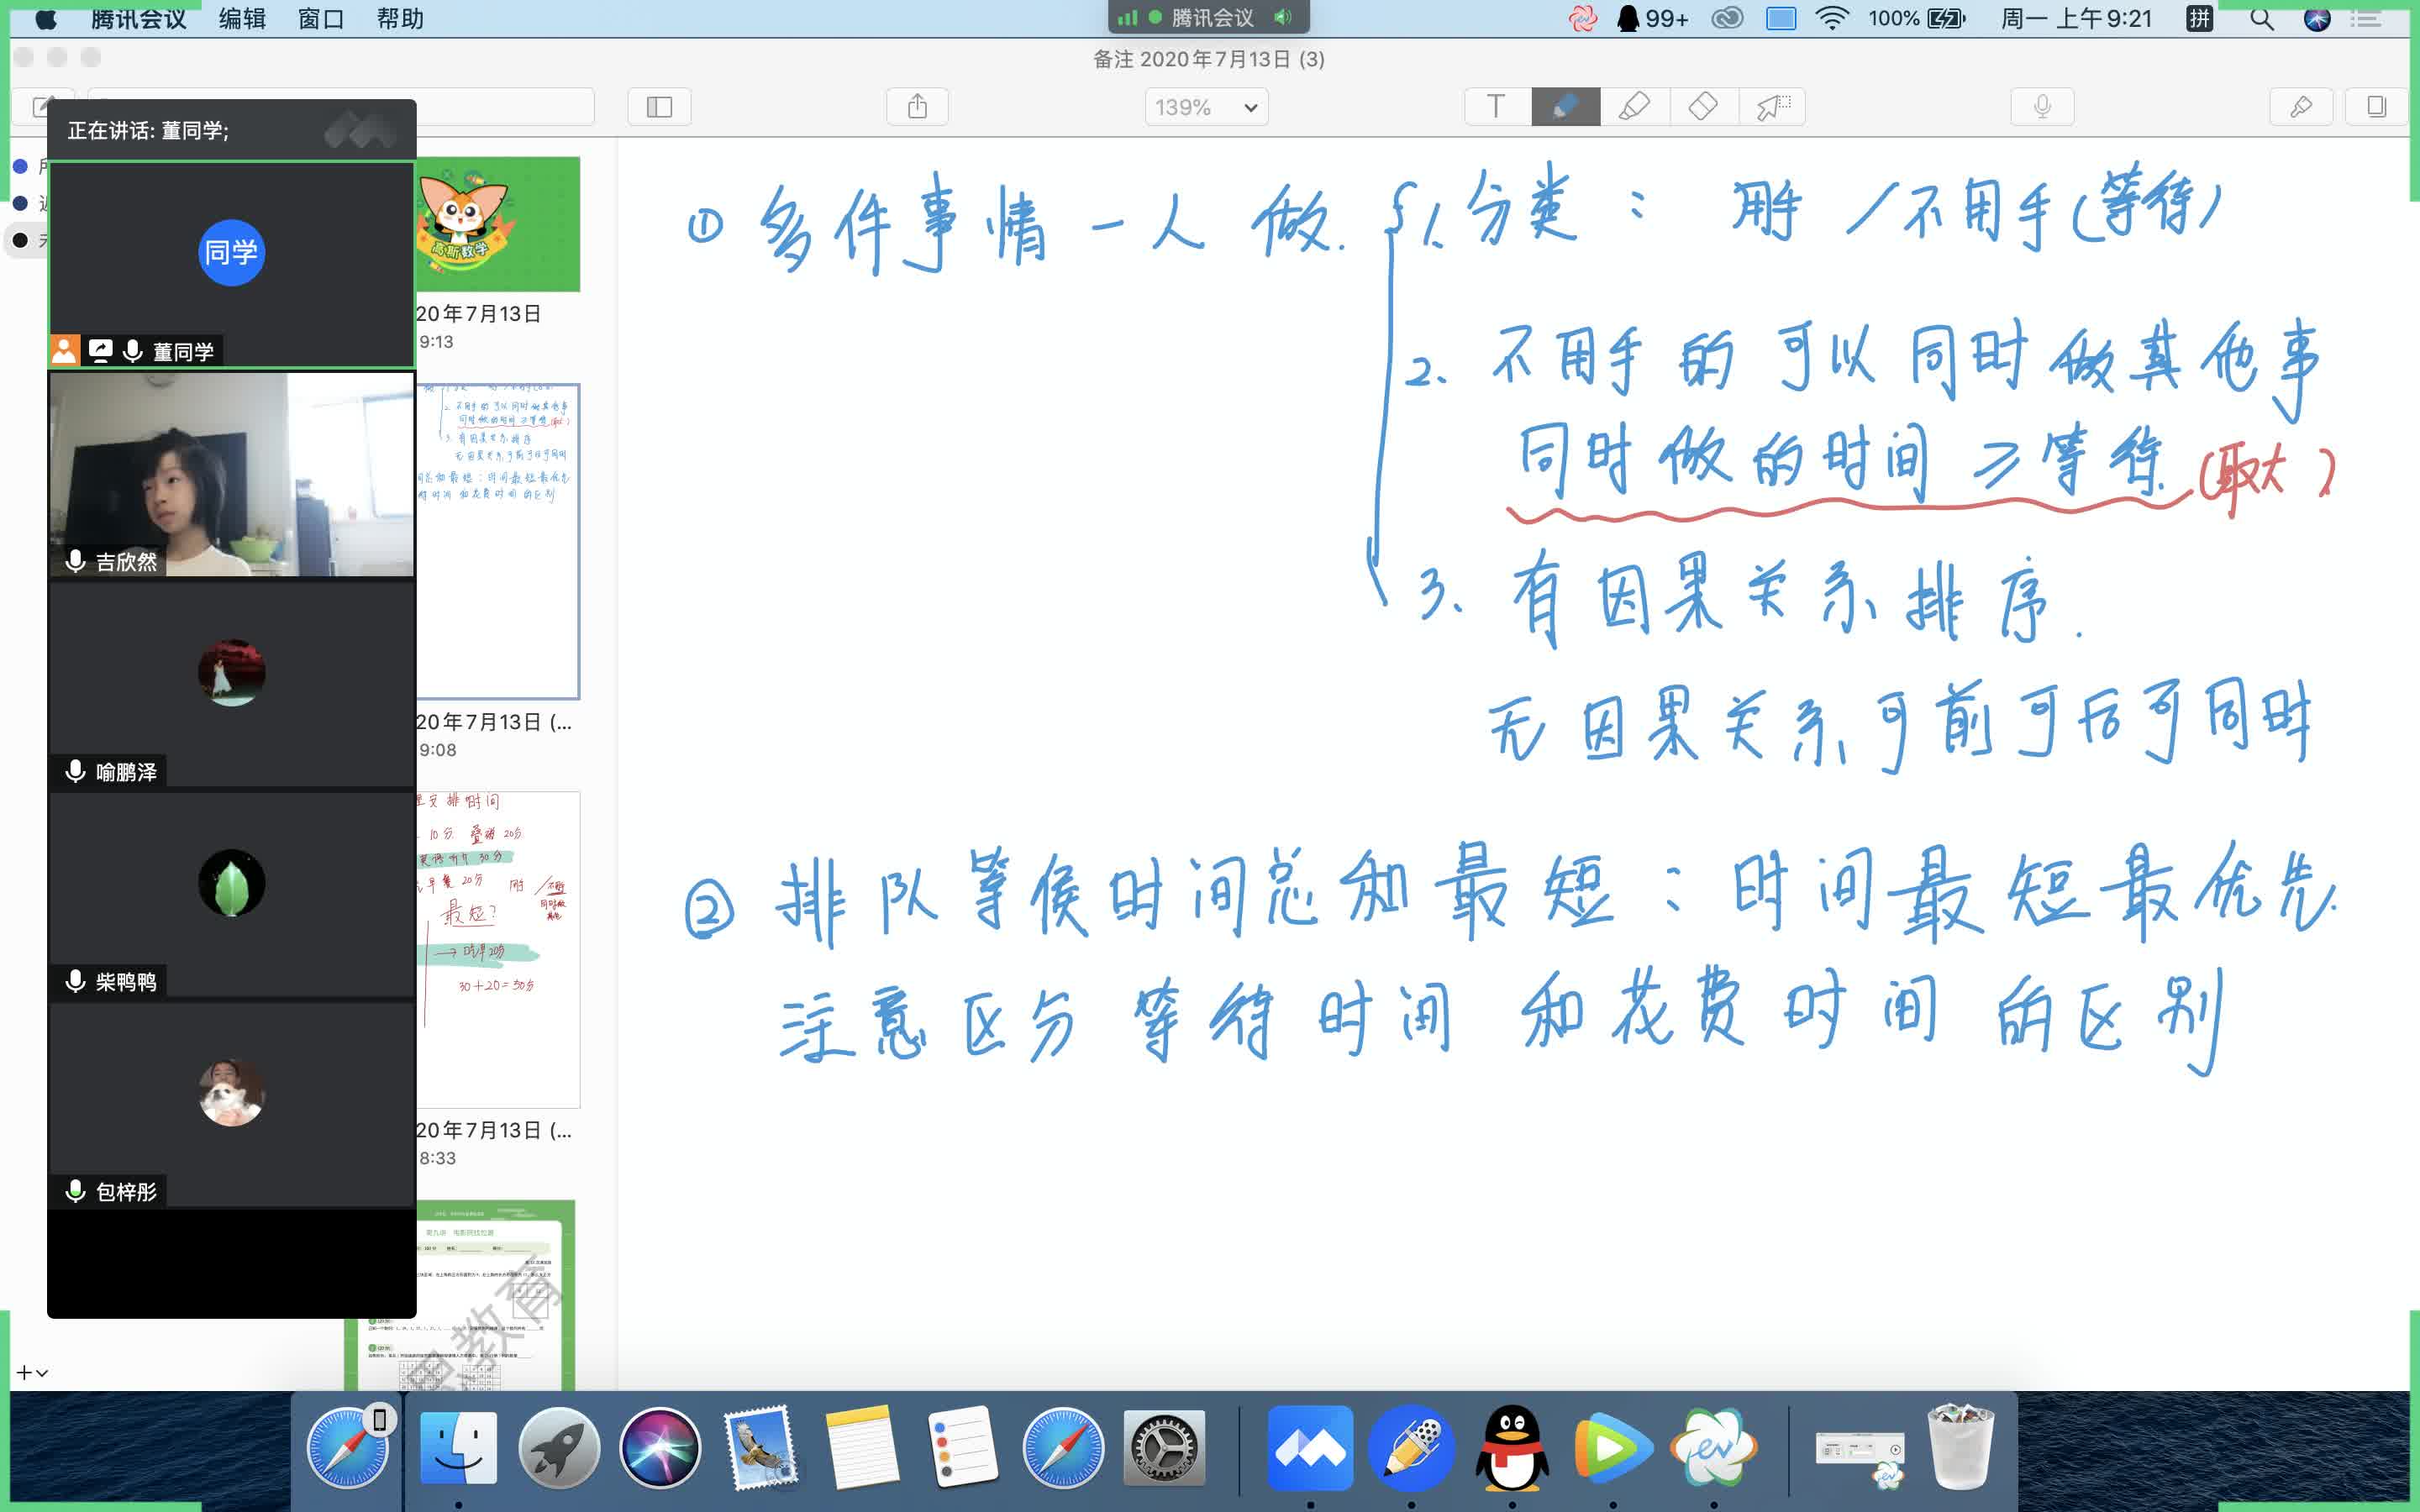Click the add subject plus dropdown
The height and width of the screenshot is (1512, 2420).
pos(32,1373)
